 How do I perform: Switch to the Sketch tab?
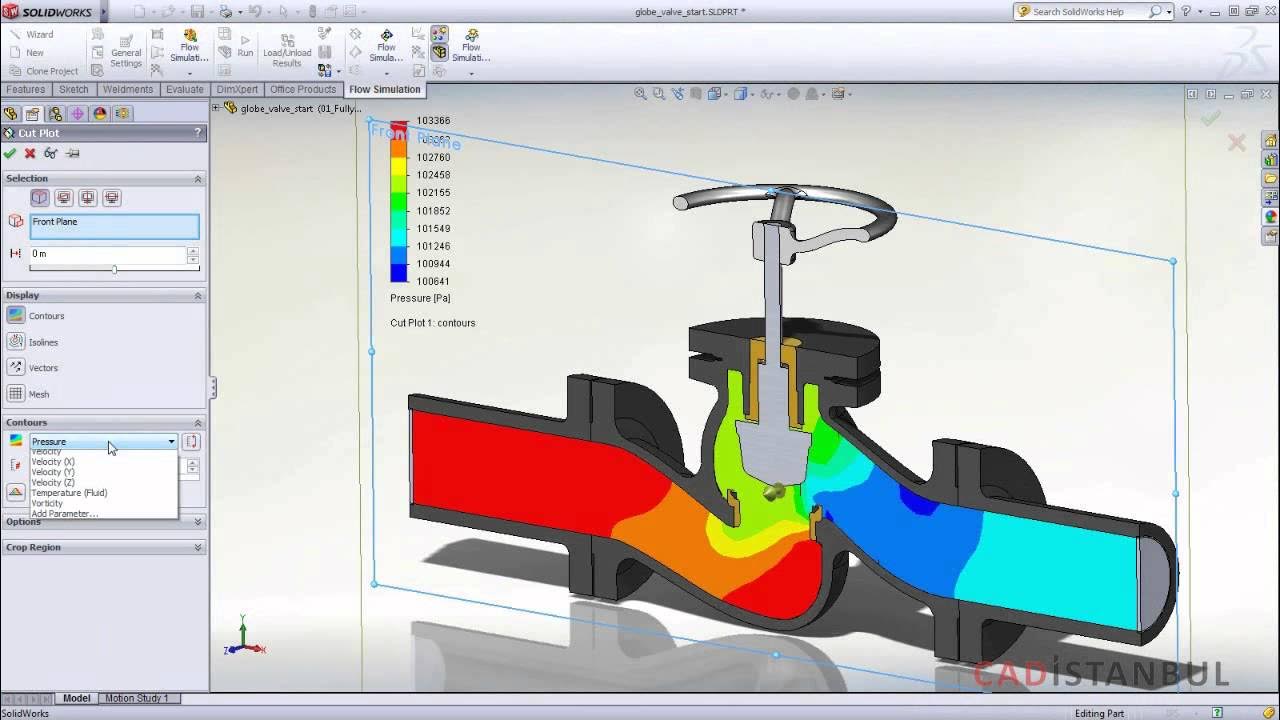point(74,89)
